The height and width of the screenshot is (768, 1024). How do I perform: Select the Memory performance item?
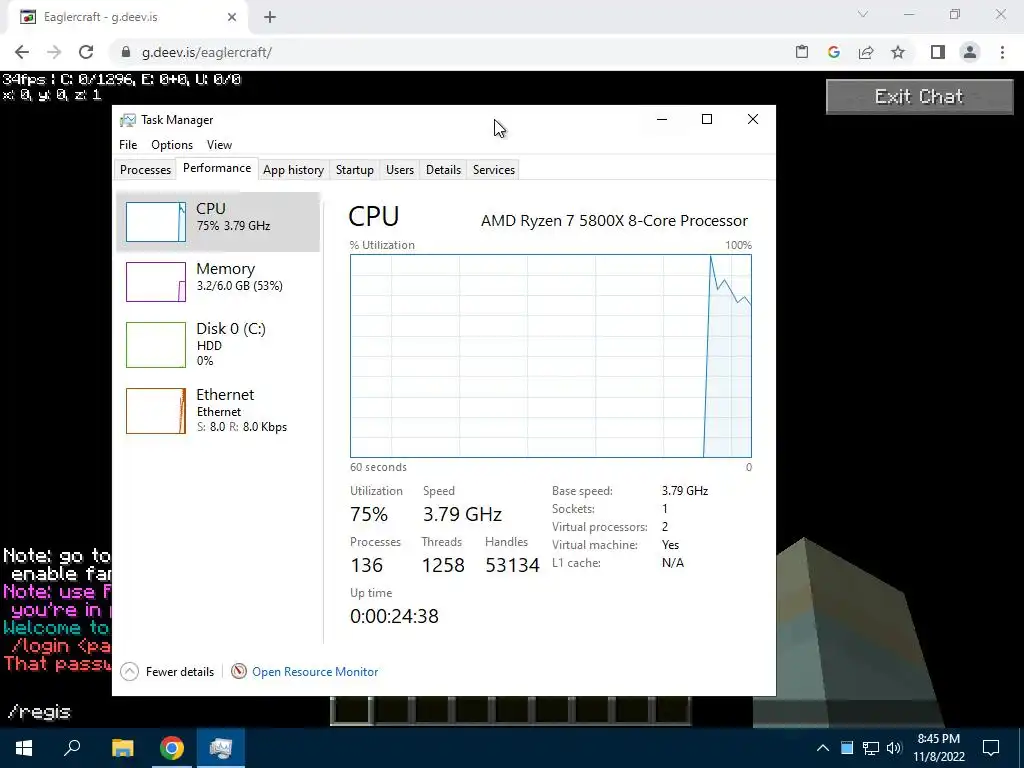pos(218,281)
